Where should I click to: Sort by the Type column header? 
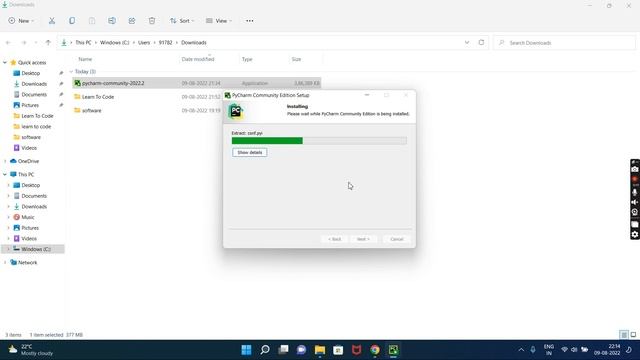pos(247,59)
